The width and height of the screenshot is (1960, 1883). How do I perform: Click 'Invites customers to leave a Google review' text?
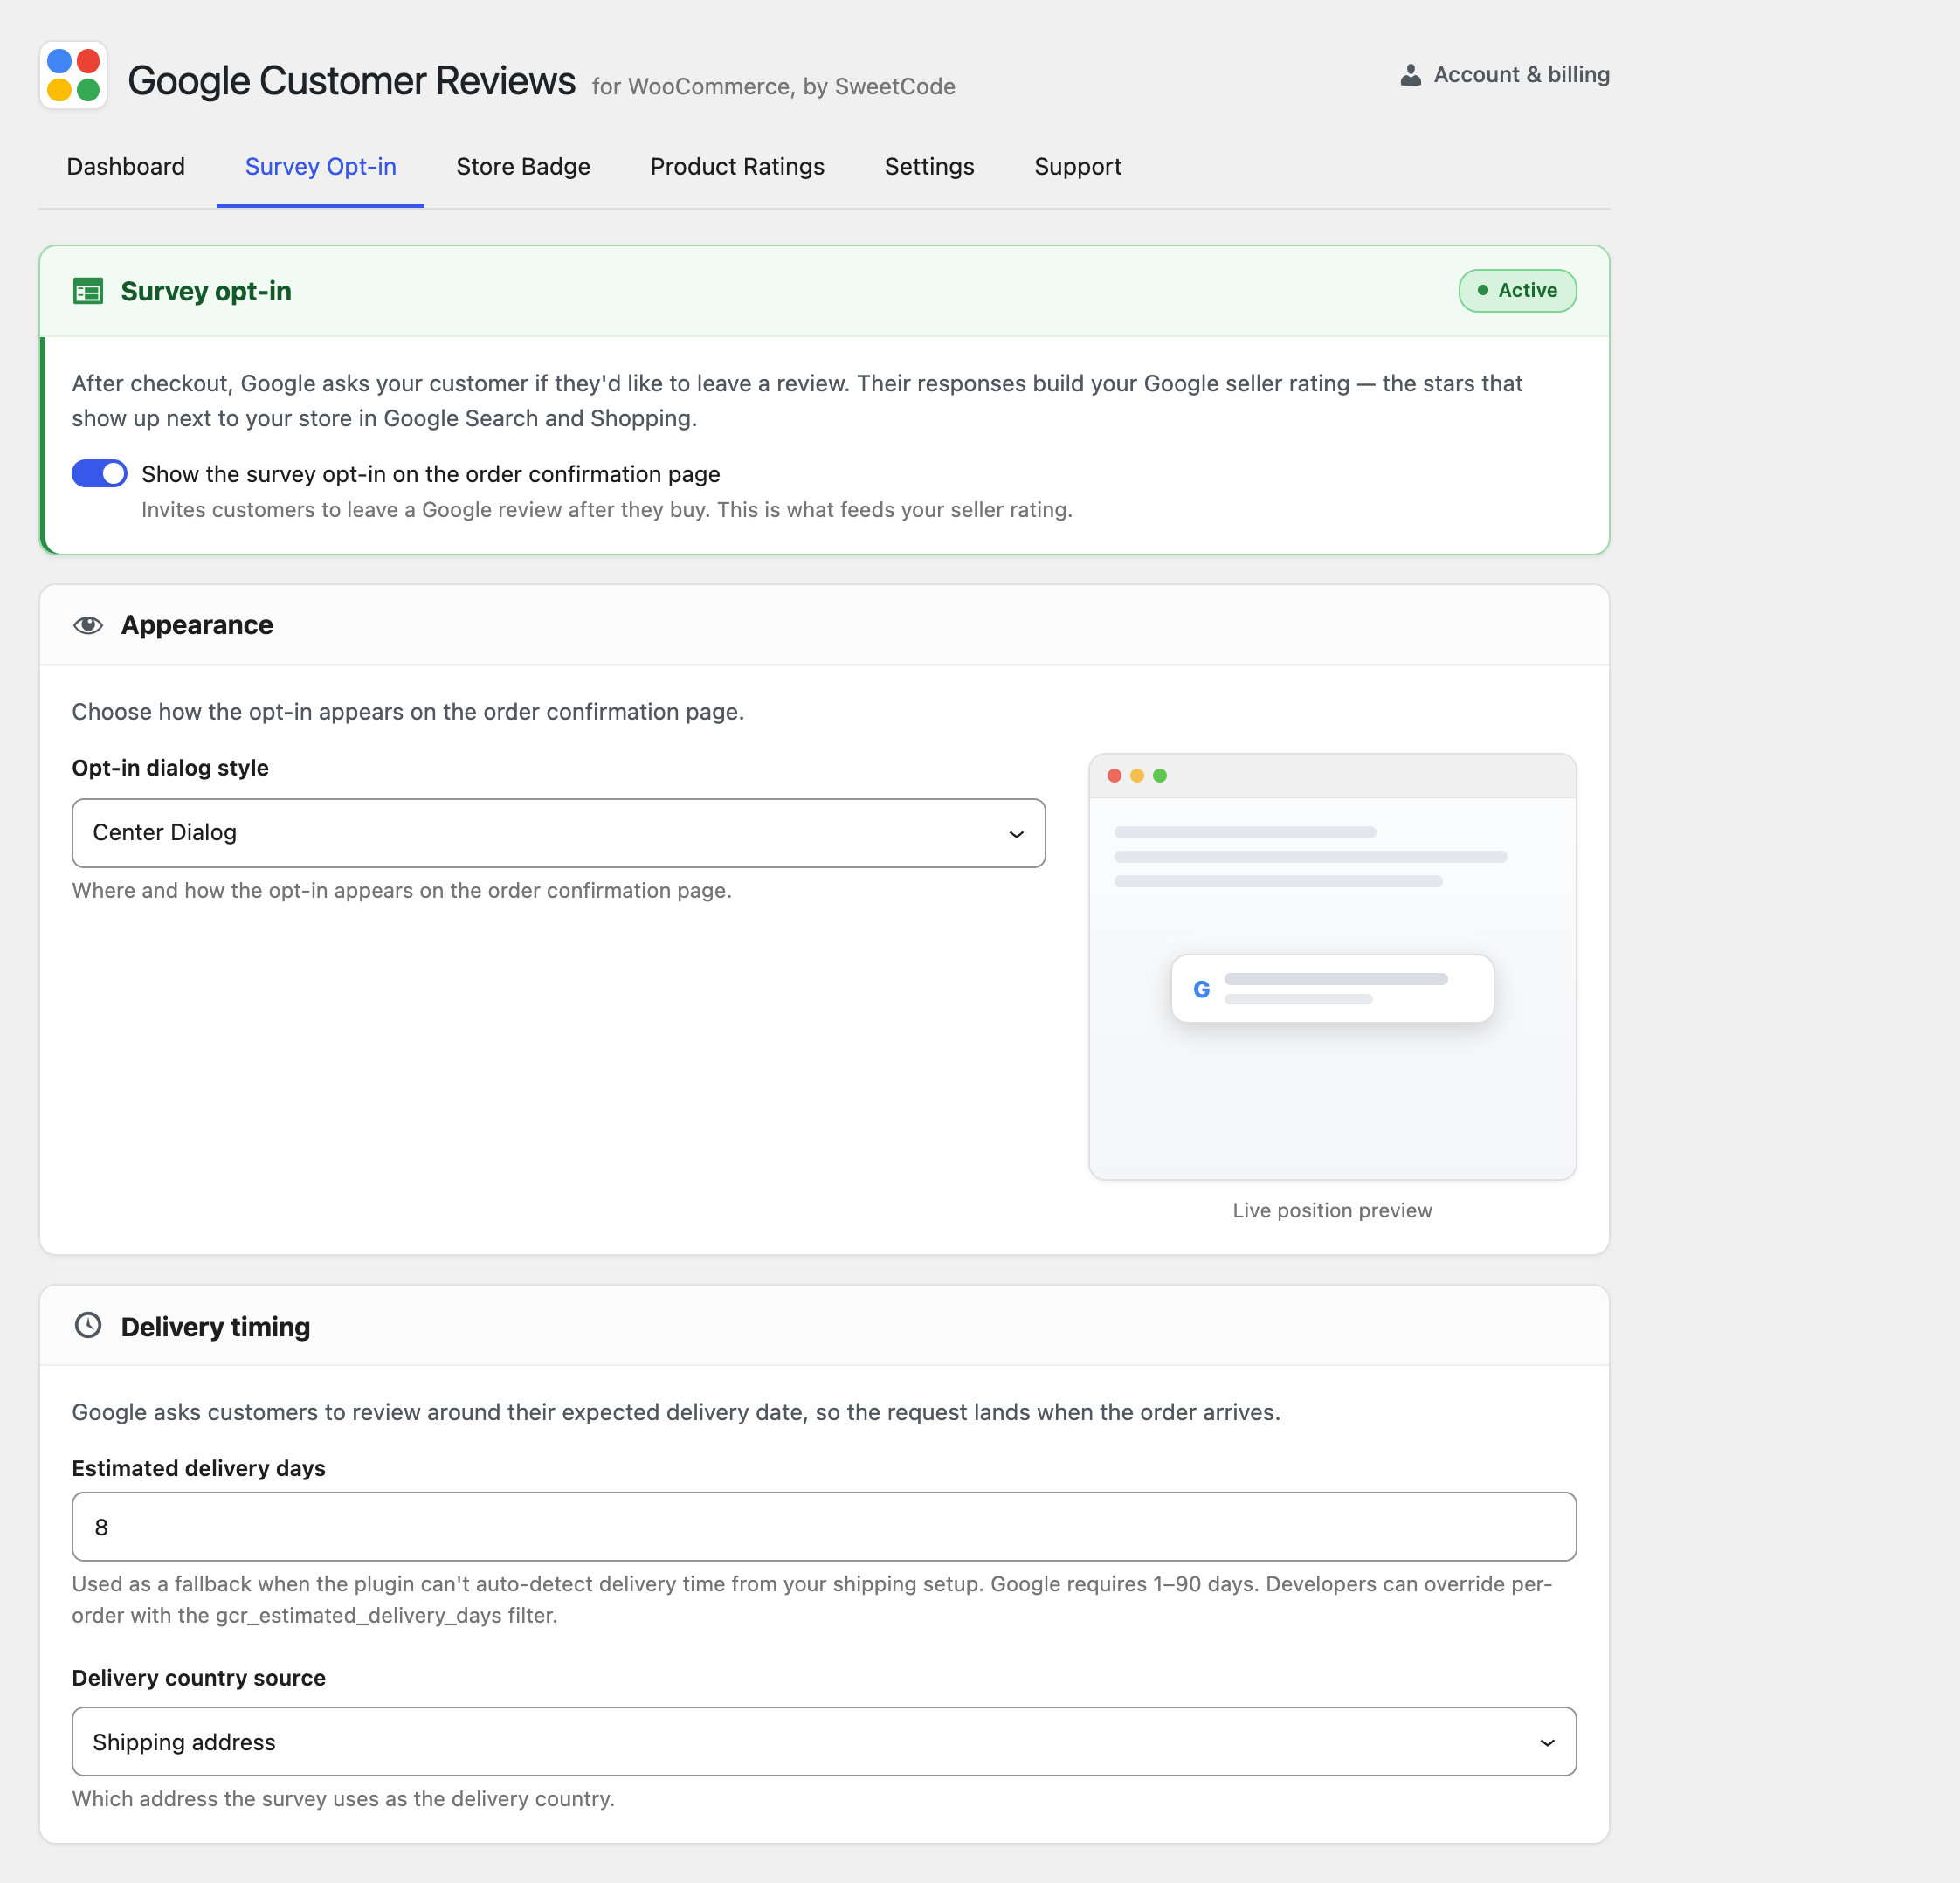coord(607,510)
